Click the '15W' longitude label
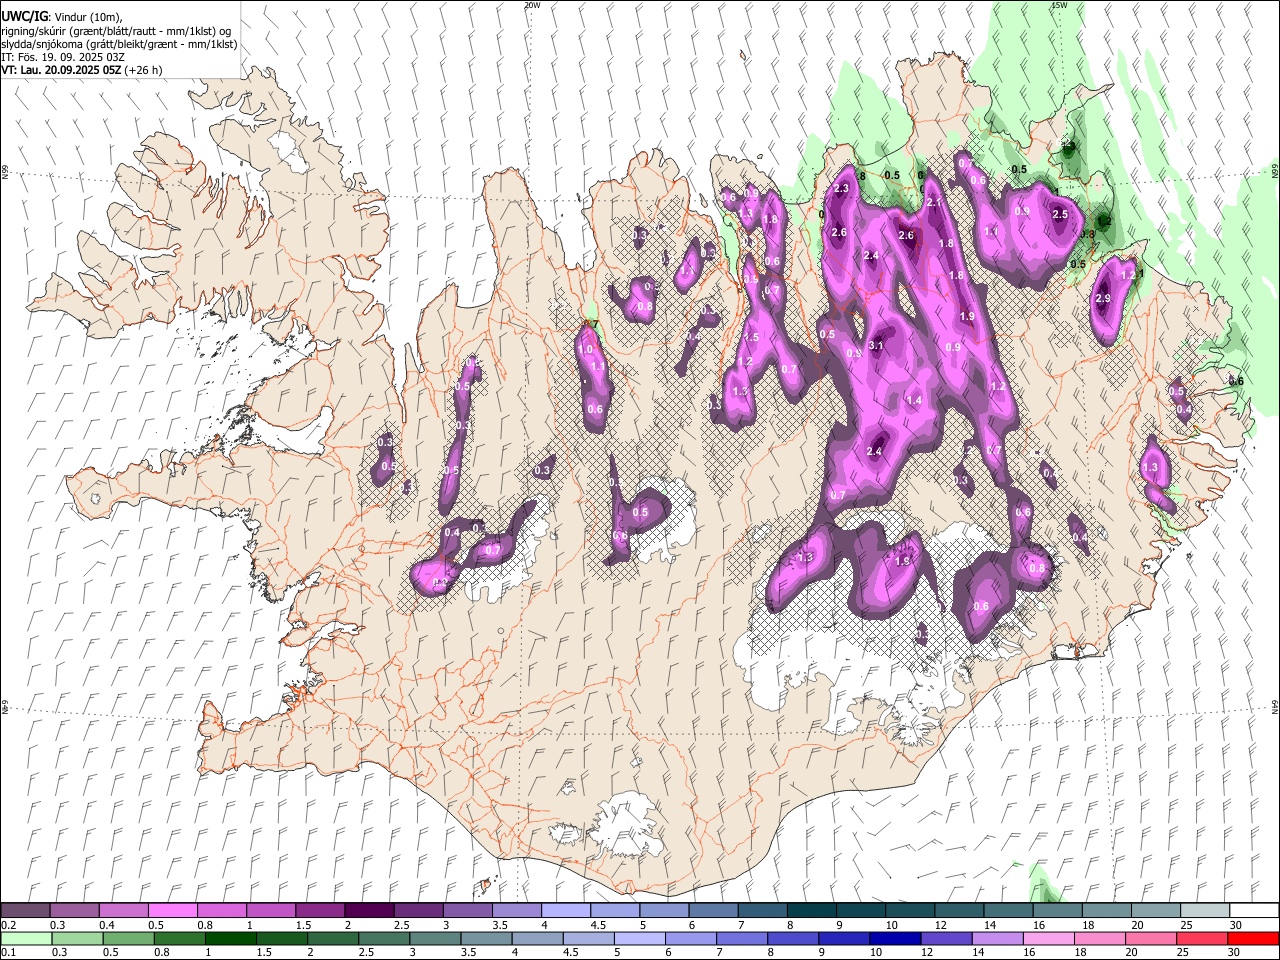 click(1060, 5)
